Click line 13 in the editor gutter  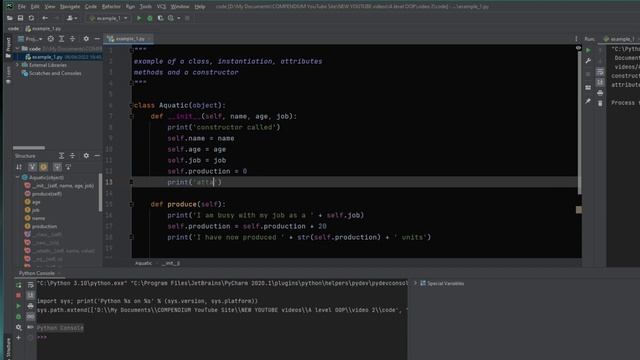point(109,182)
